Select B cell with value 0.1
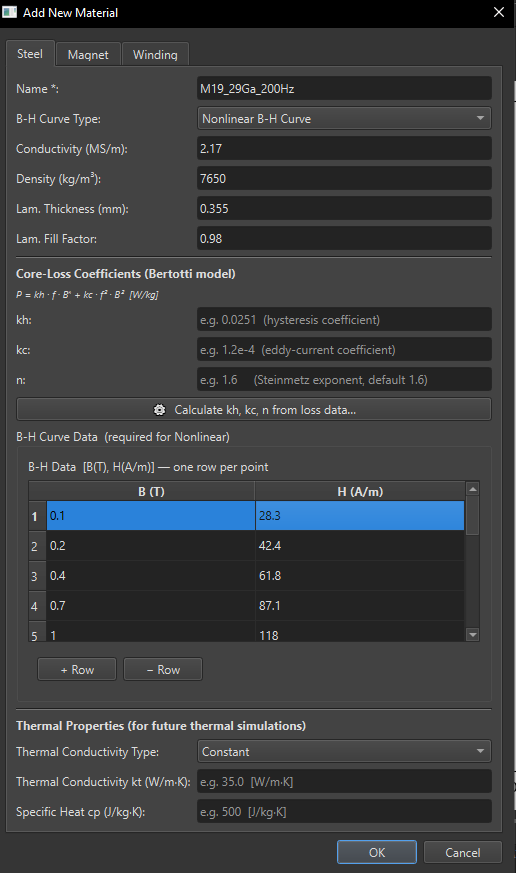 click(x=151, y=516)
